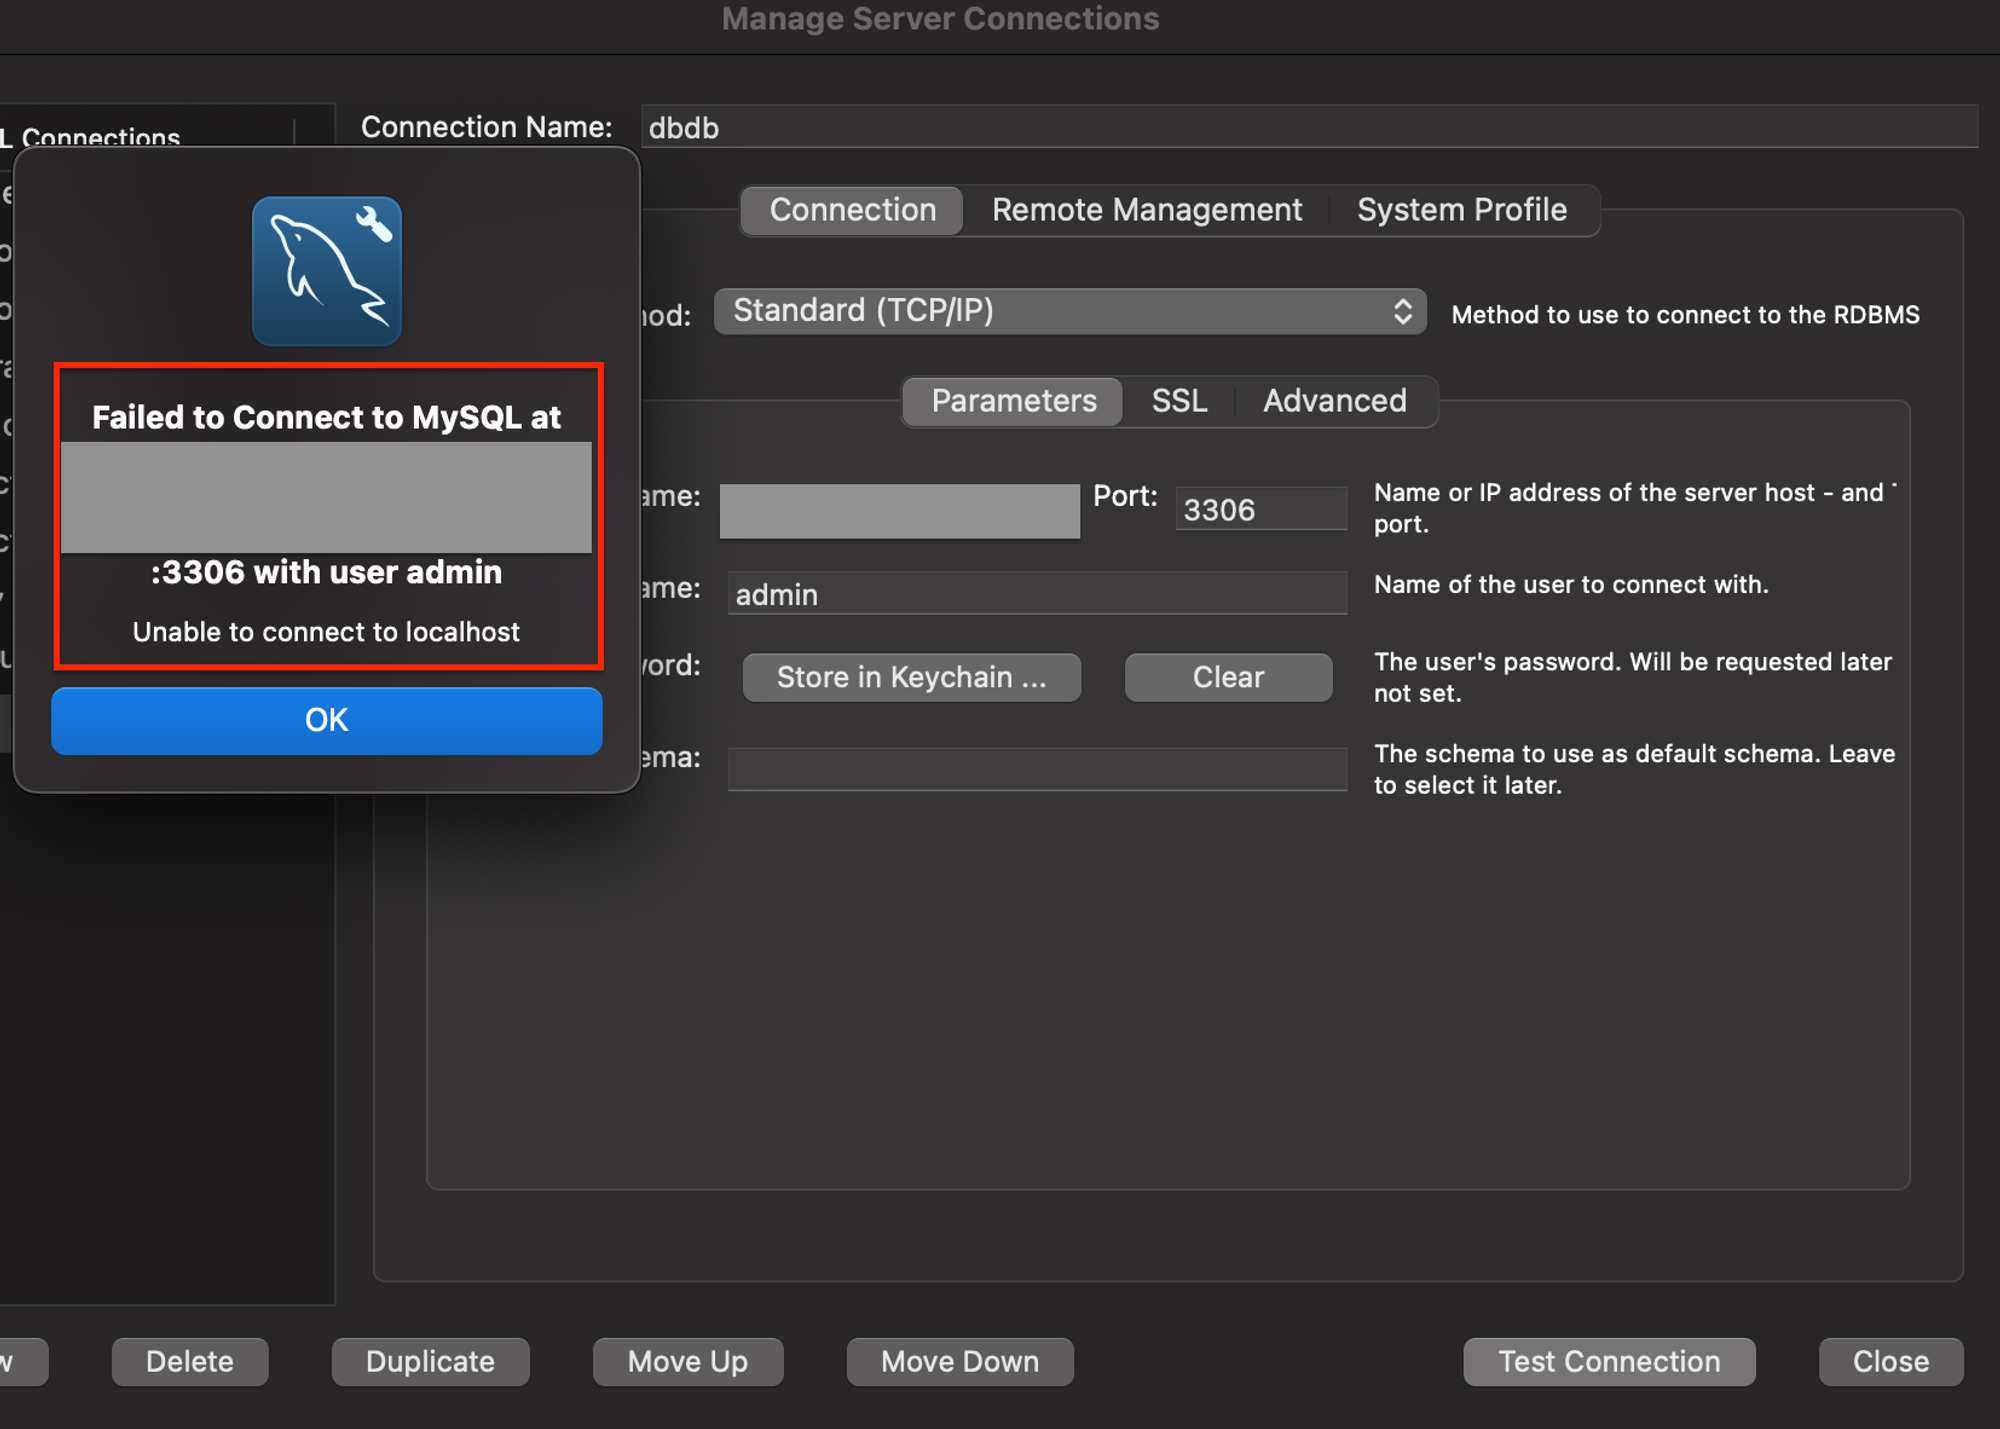Delete the selected connection
This screenshot has width=2000, height=1429.
coord(189,1361)
